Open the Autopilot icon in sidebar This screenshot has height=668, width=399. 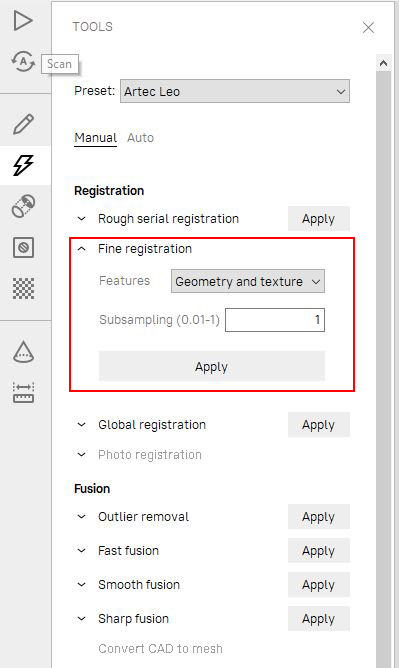(23, 62)
